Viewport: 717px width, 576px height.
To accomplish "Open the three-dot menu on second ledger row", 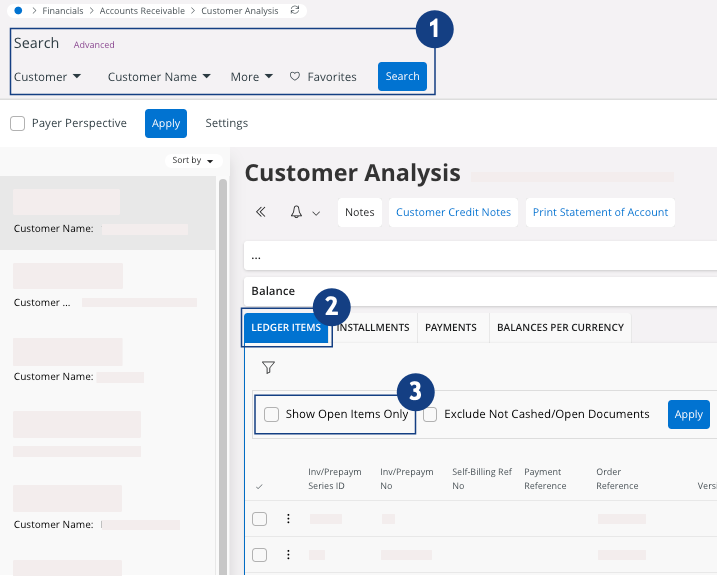I will tap(288, 555).
